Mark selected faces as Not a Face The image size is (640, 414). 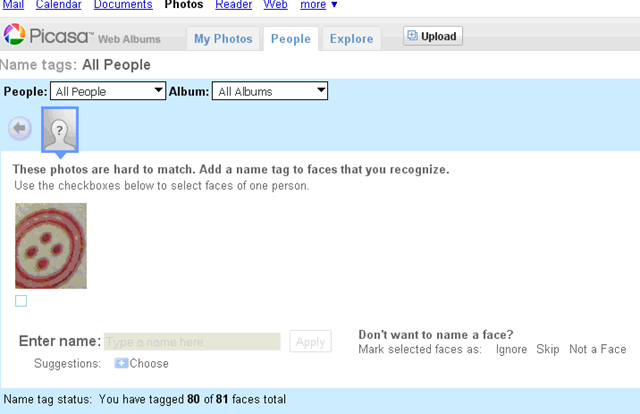598,349
